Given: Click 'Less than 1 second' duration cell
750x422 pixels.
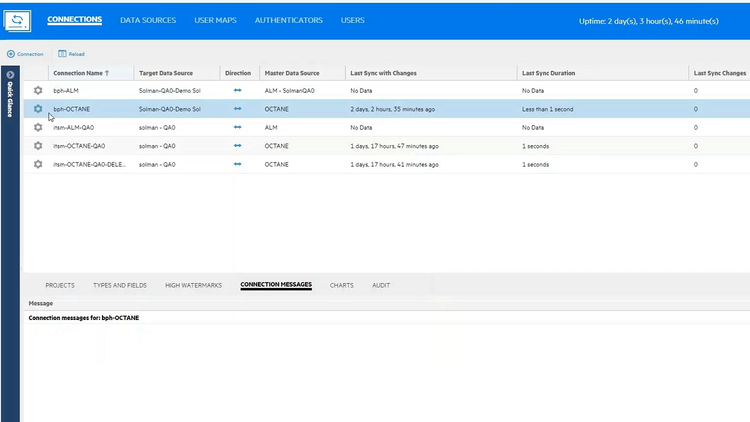Looking at the screenshot, I should pyautogui.click(x=547, y=109).
